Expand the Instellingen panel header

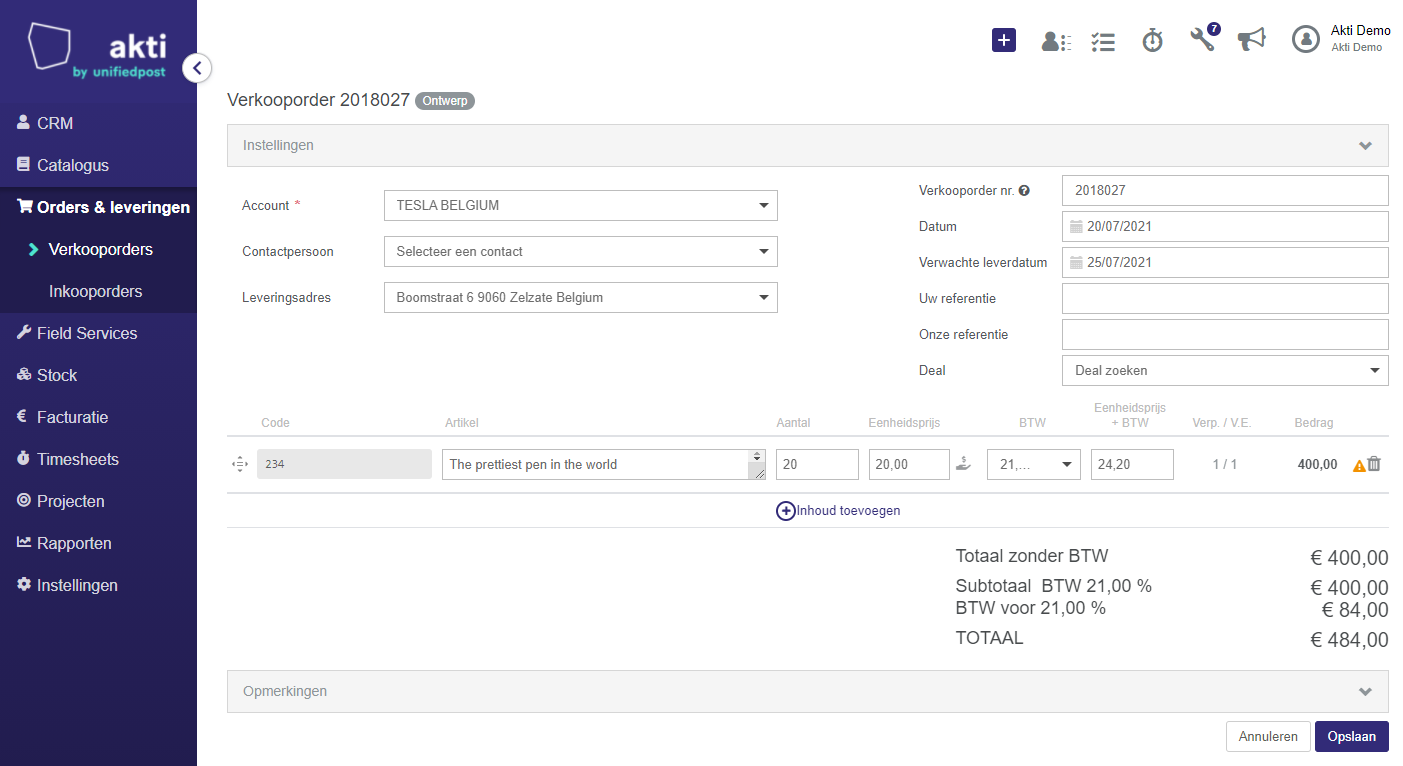[808, 145]
